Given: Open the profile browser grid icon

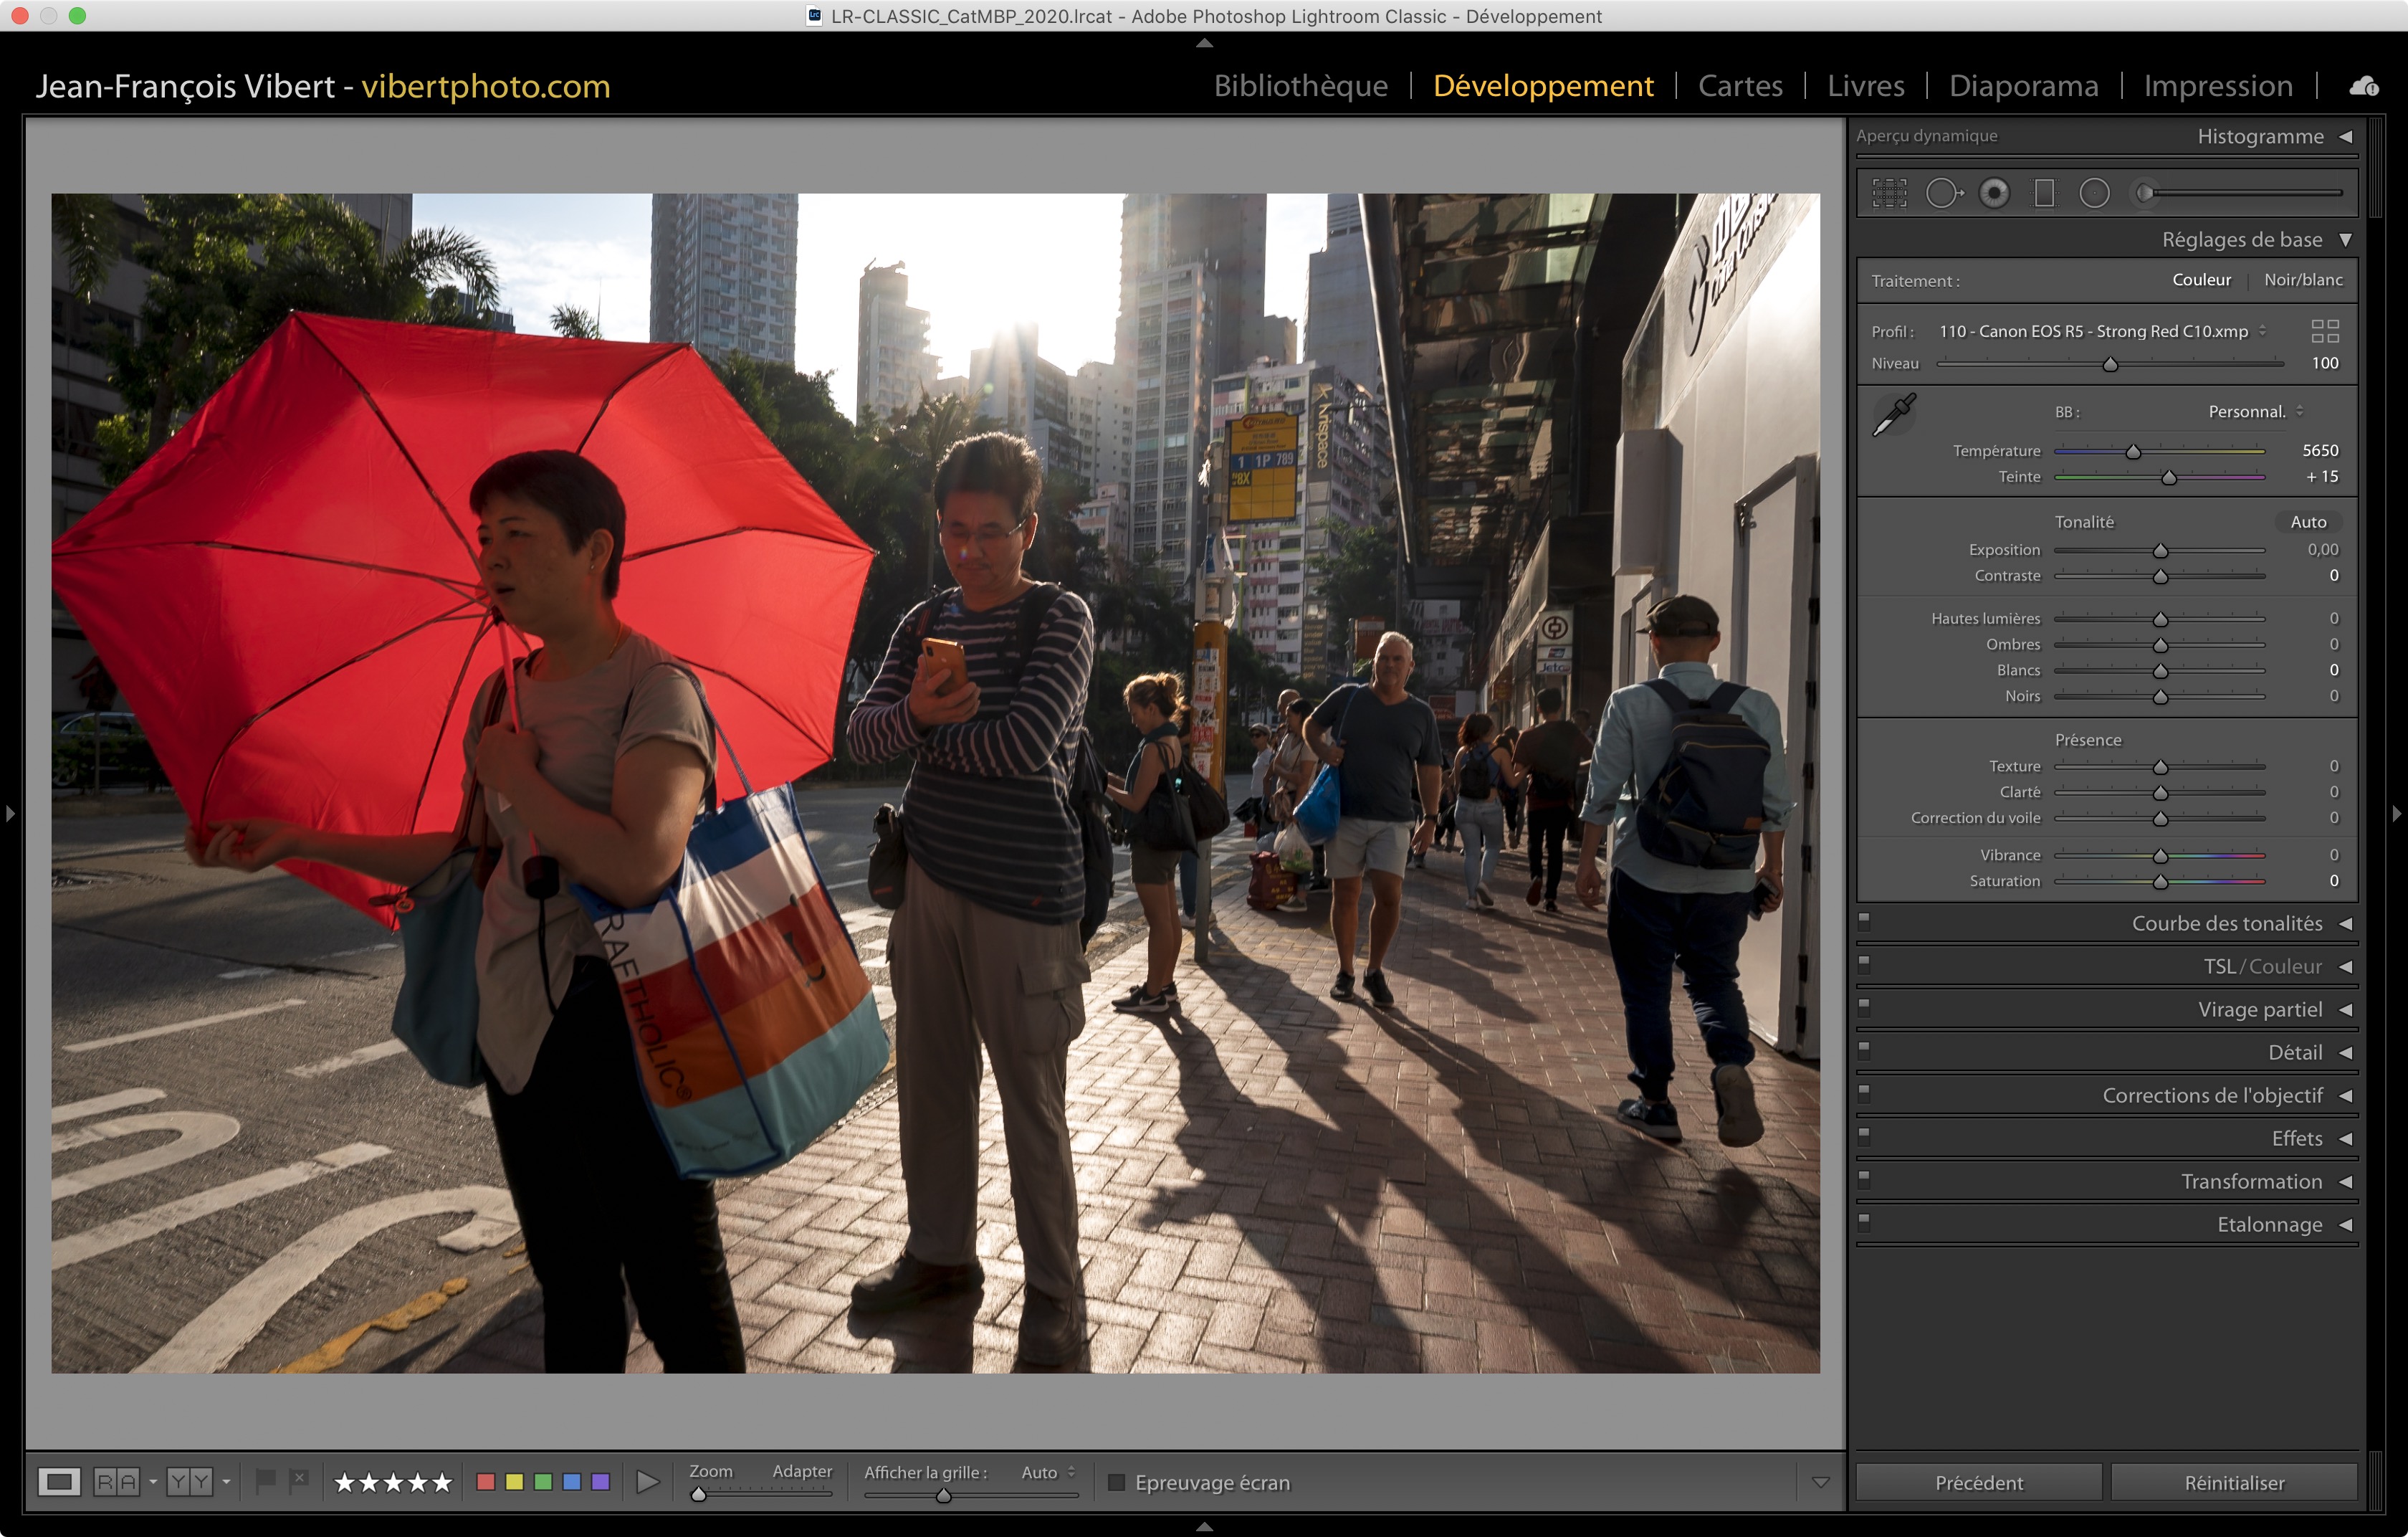Looking at the screenshot, I should pyautogui.click(x=2325, y=331).
